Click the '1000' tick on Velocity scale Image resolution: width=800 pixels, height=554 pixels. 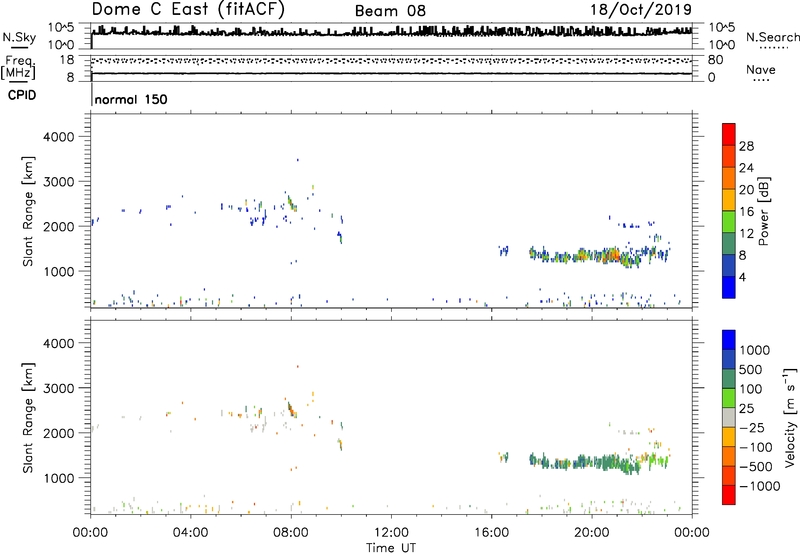point(754,350)
